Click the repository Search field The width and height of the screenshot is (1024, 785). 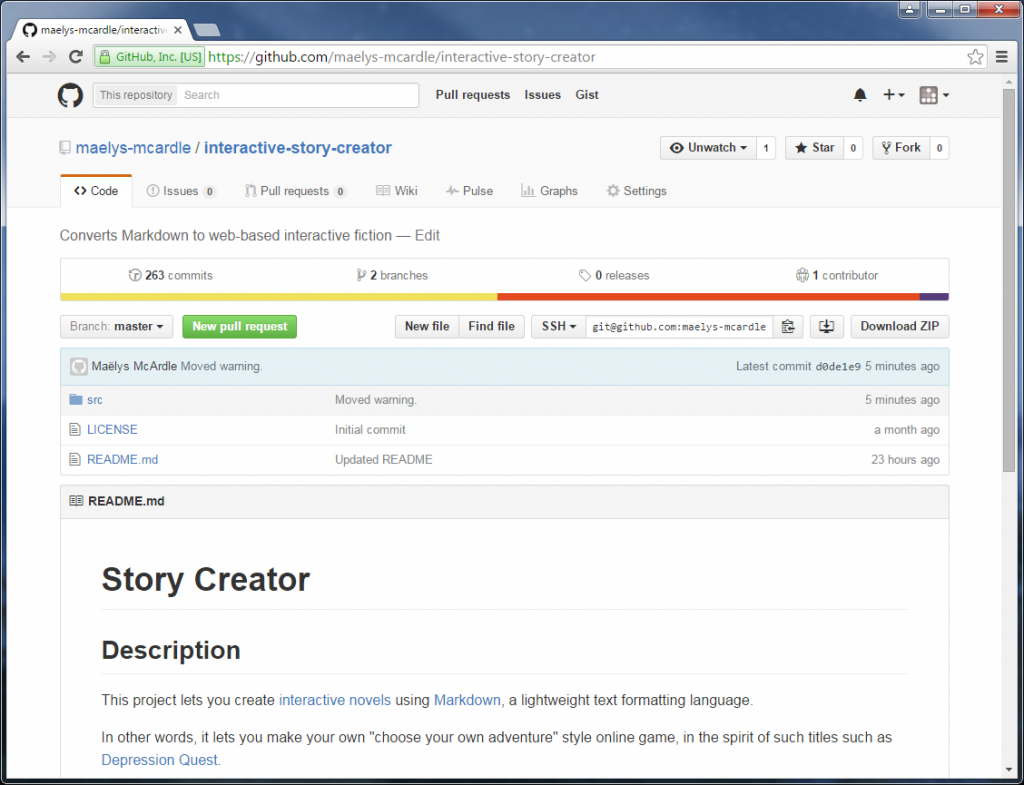(298, 95)
